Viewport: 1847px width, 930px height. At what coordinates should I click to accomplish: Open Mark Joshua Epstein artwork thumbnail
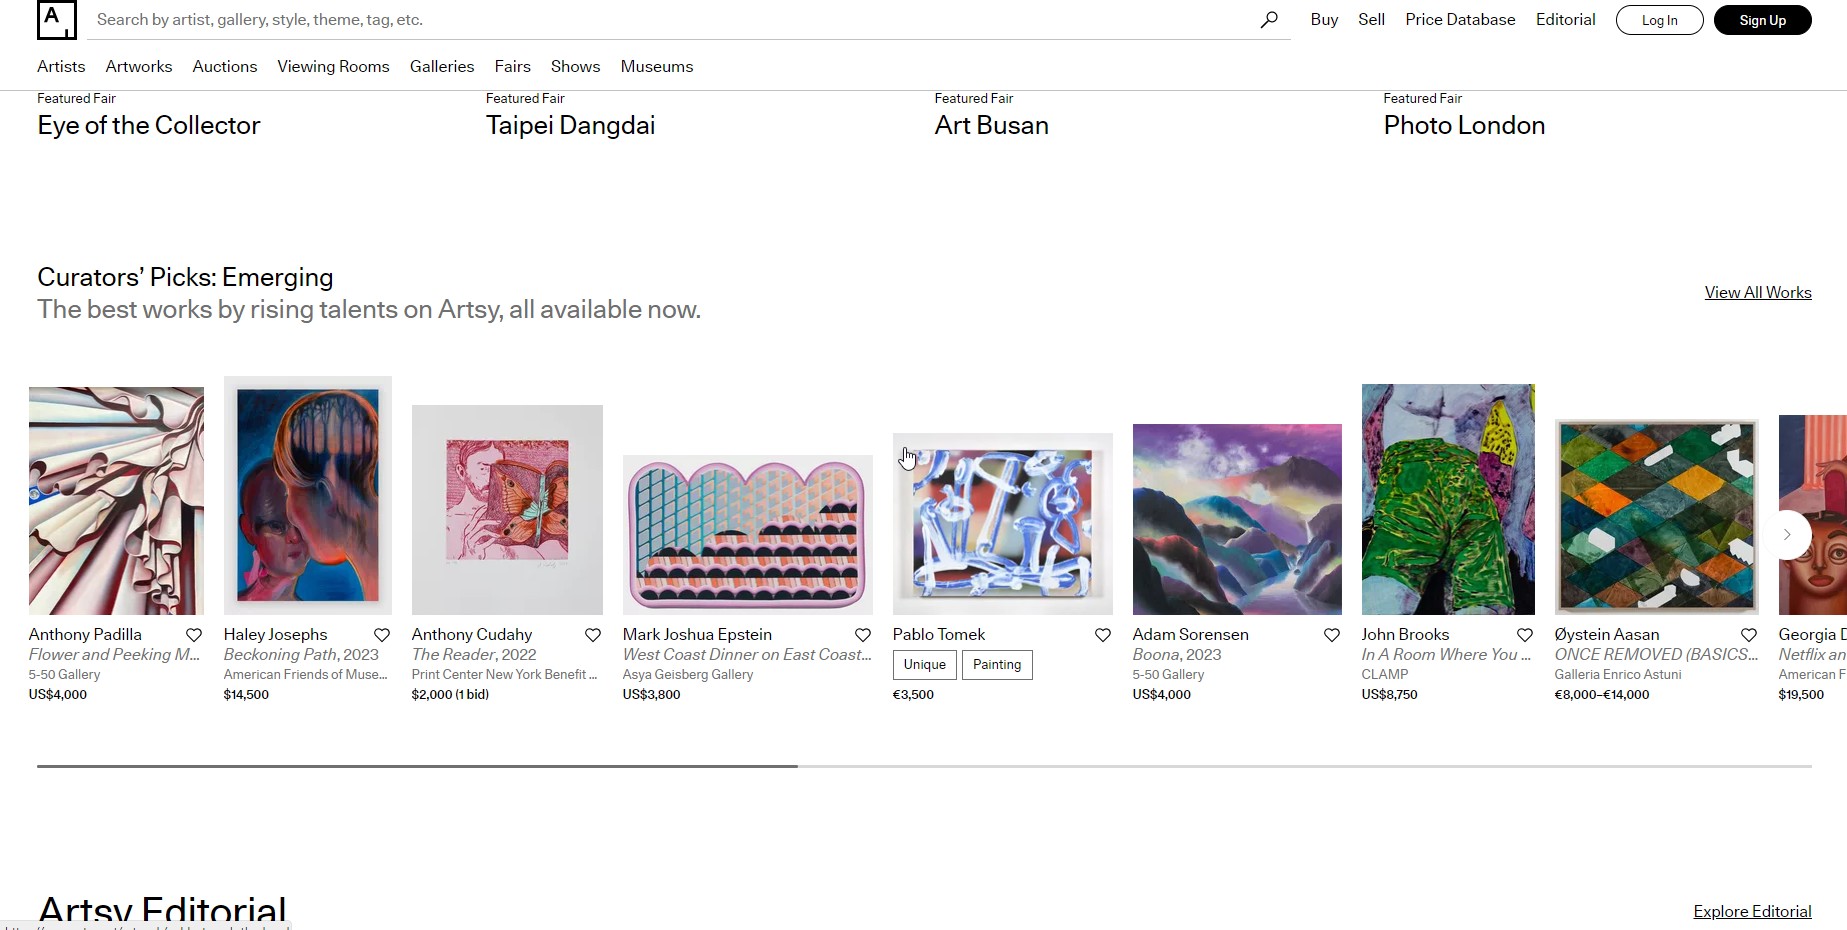(x=748, y=535)
